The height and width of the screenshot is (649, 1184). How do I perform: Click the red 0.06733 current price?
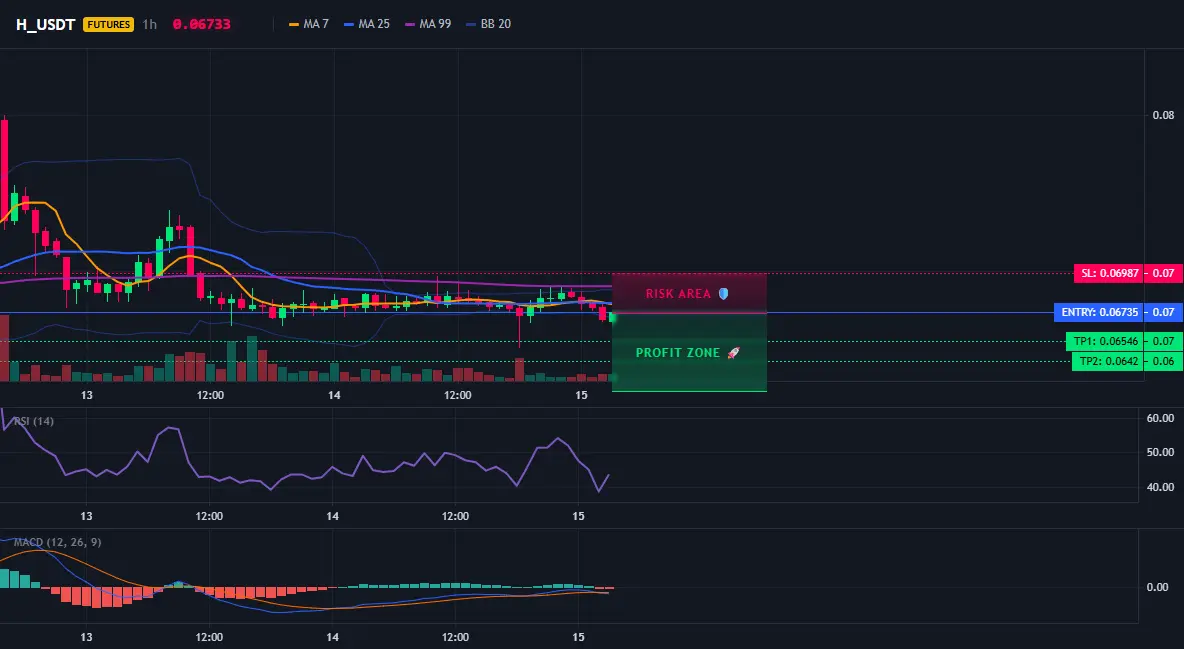pos(202,24)
